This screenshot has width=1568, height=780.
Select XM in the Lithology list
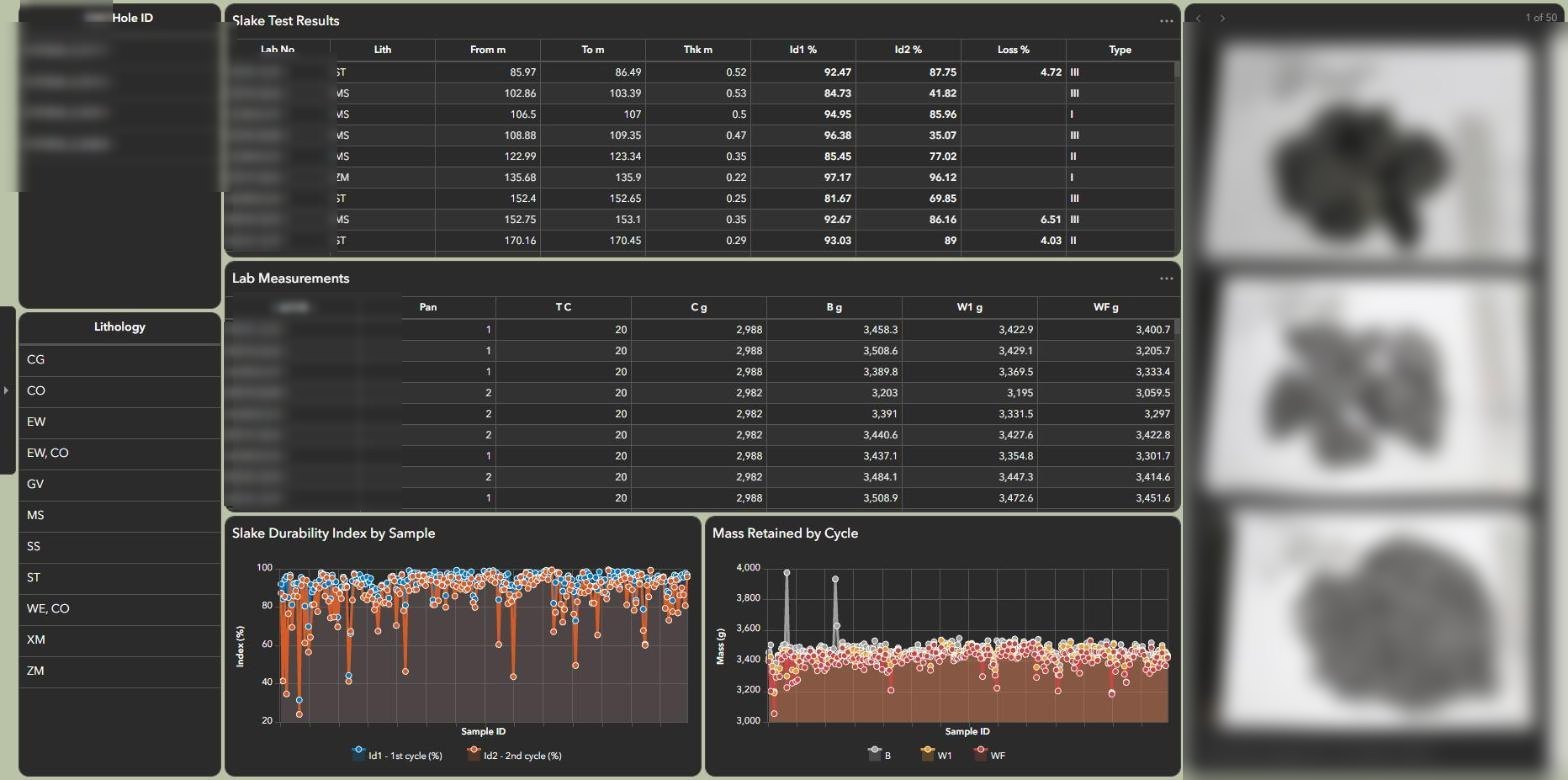coord(120,640)
